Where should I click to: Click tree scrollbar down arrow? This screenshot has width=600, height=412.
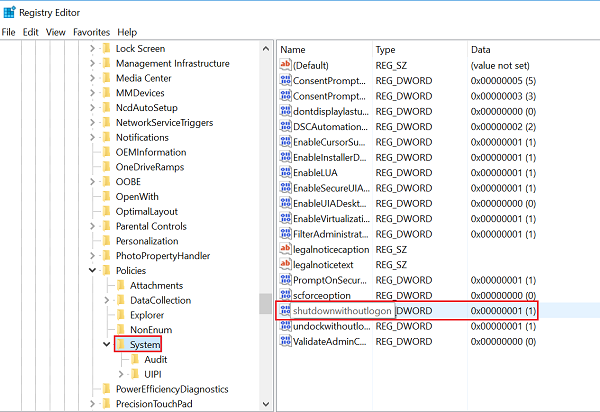coord(266,404)
